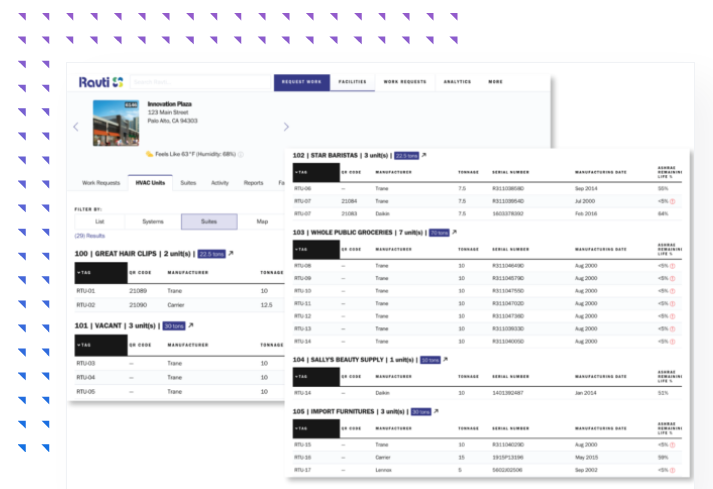Select the HVAC Units tab
The width and height of the screenshot is (713, 489).
[x=151, y=183]
